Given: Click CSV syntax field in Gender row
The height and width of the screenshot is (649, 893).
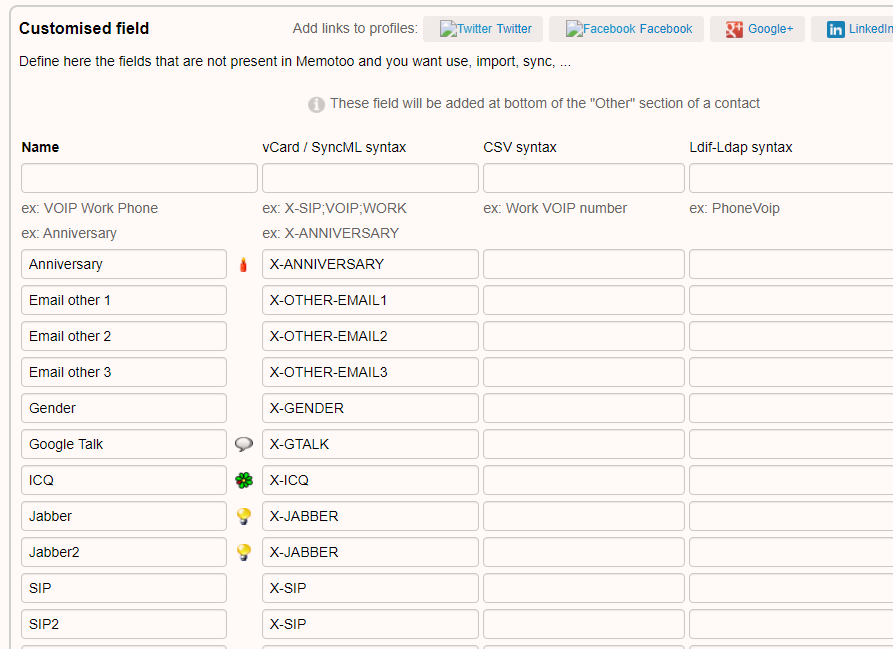Looking at the screenshot, I should coord(584,408).
